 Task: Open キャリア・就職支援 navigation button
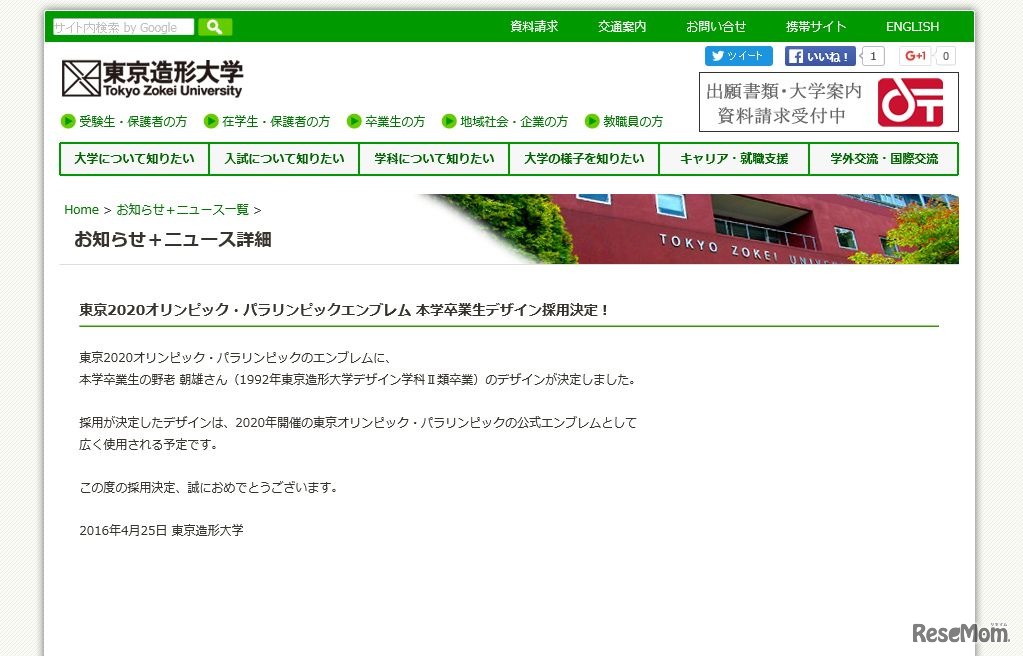click(x=734, y=158)
